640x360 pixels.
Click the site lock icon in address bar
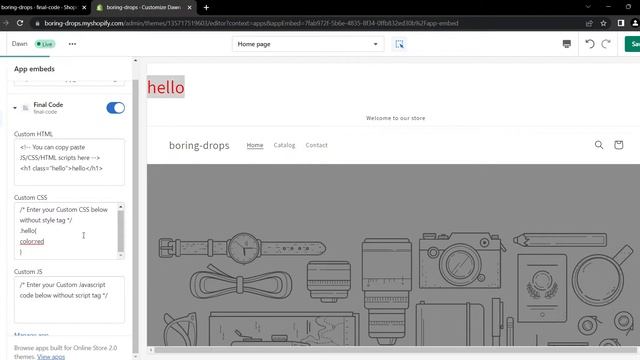click(38, 23)
